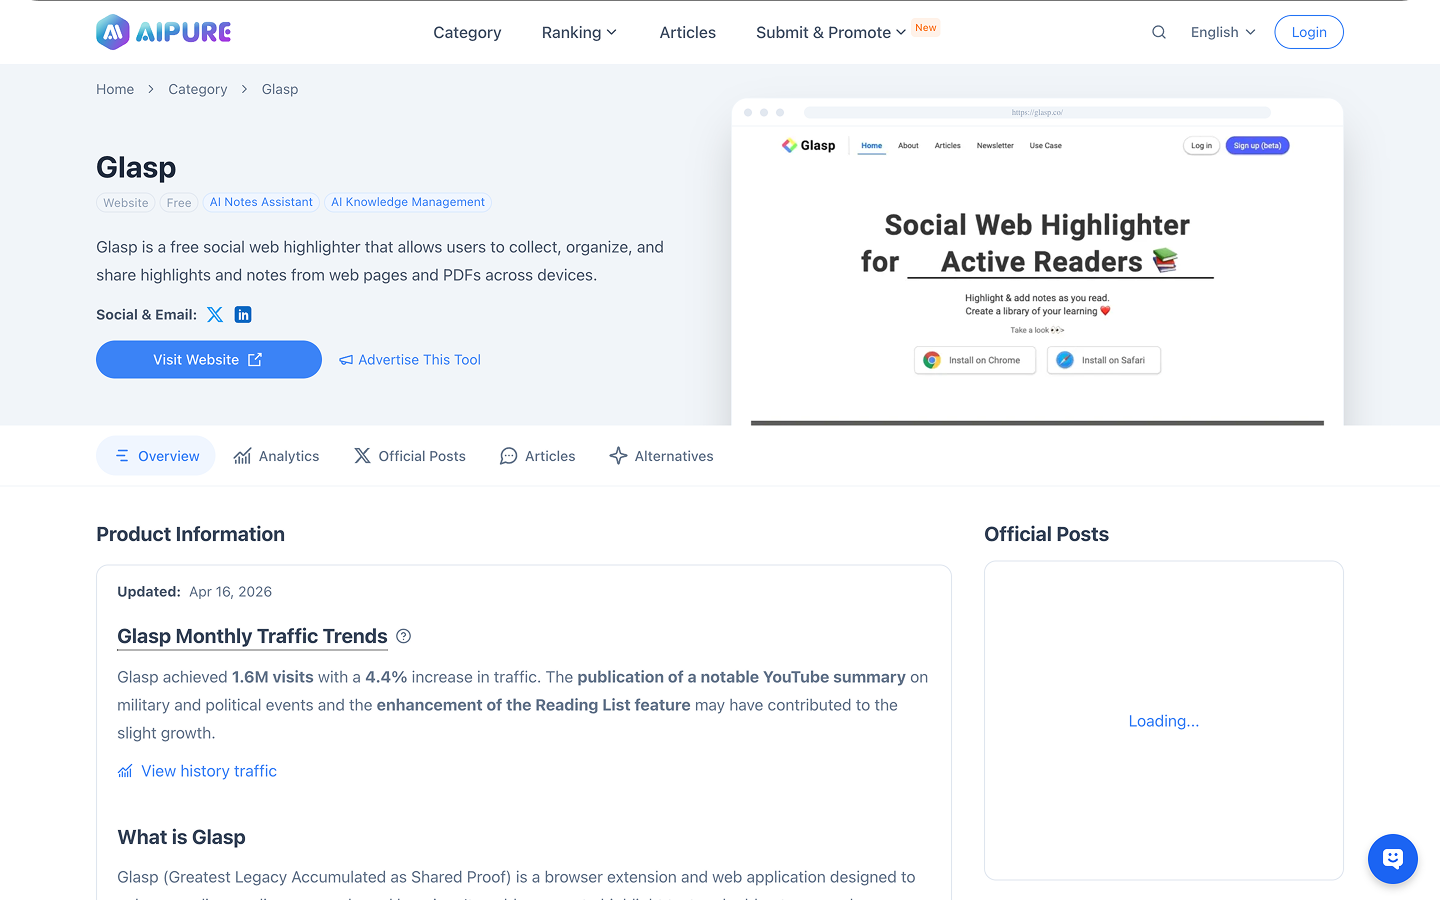The width and height of the screenshot is (1440, 900).
Task: Open the search magnifier icon
Action: pos(1159,32)
